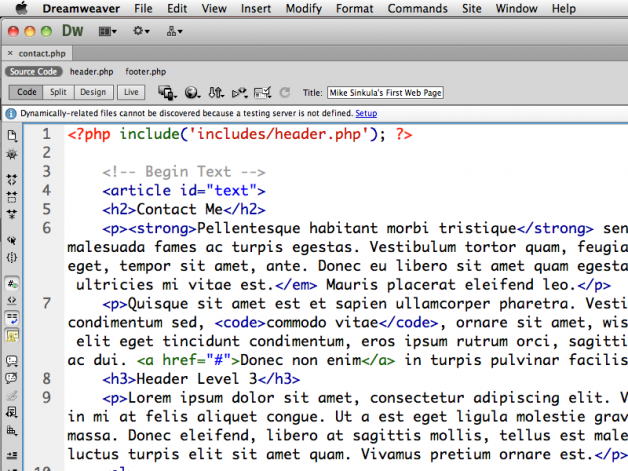Toggle Line Numbers in coding toolbar
This screenshot has height=471, width=628.
pyautogui.click(x=12, y=284)
